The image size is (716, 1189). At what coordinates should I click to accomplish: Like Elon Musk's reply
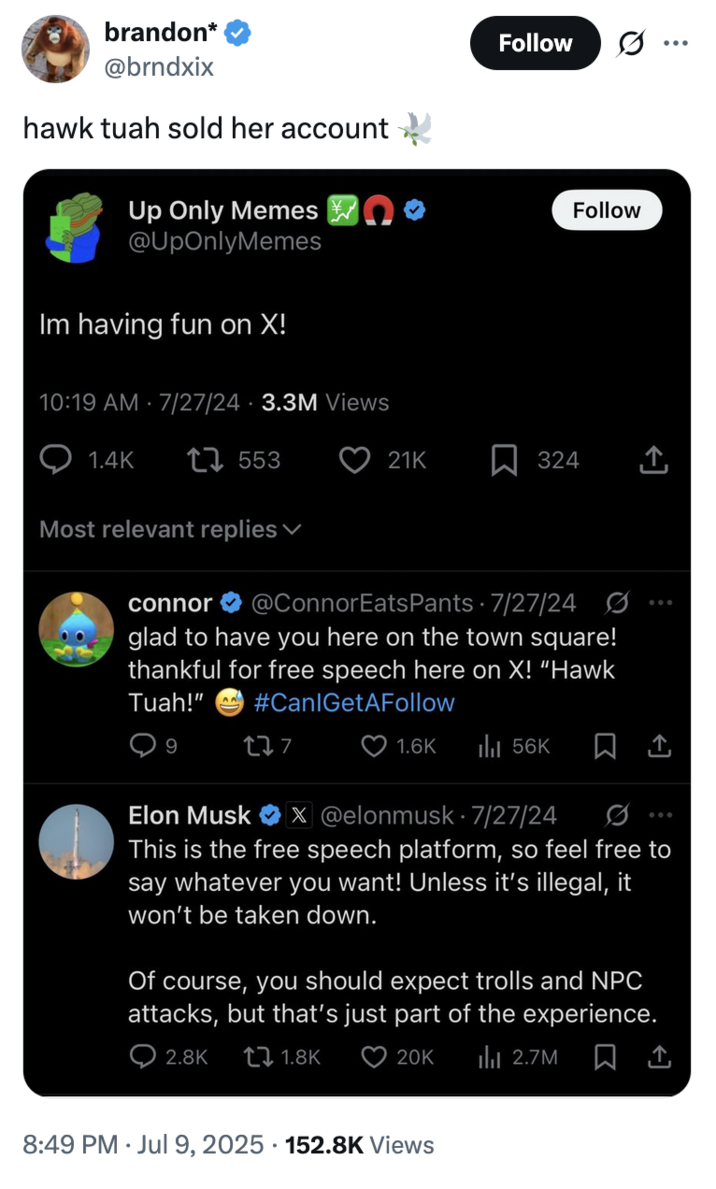pyautogui.click(x=372, y=1057)
